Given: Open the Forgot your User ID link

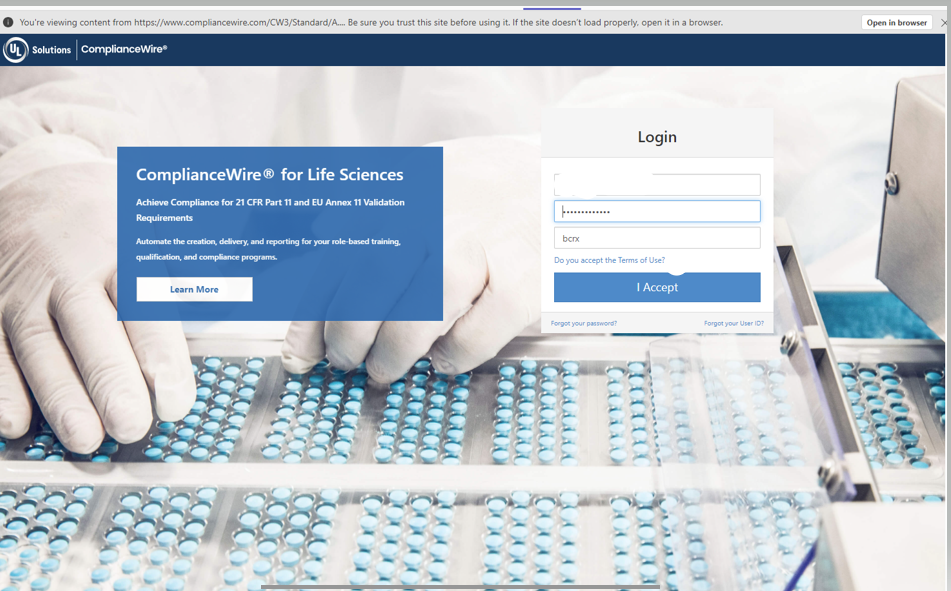Looking at the screenshot, I should point(733,323).
